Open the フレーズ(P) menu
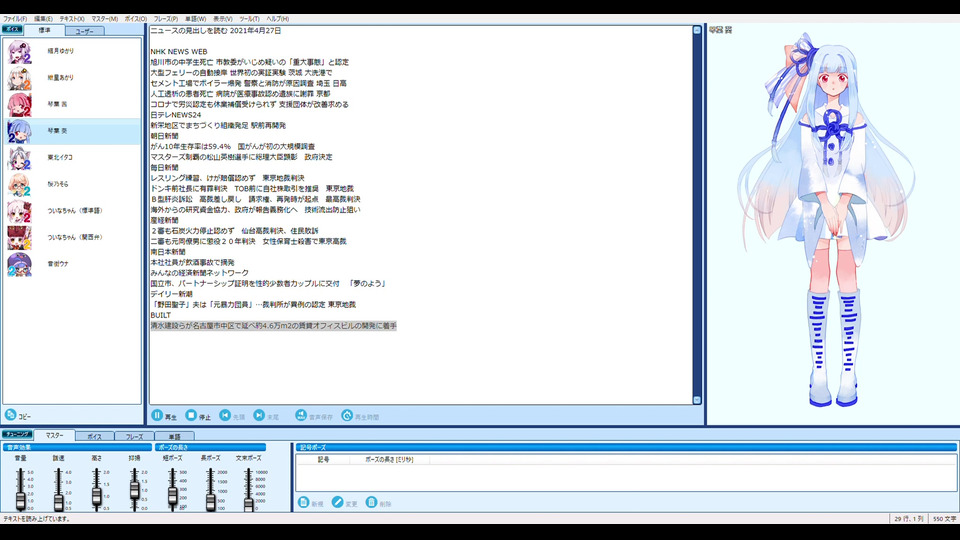The height and width of the screenshot is (540, 960). [x=165, y=19]
